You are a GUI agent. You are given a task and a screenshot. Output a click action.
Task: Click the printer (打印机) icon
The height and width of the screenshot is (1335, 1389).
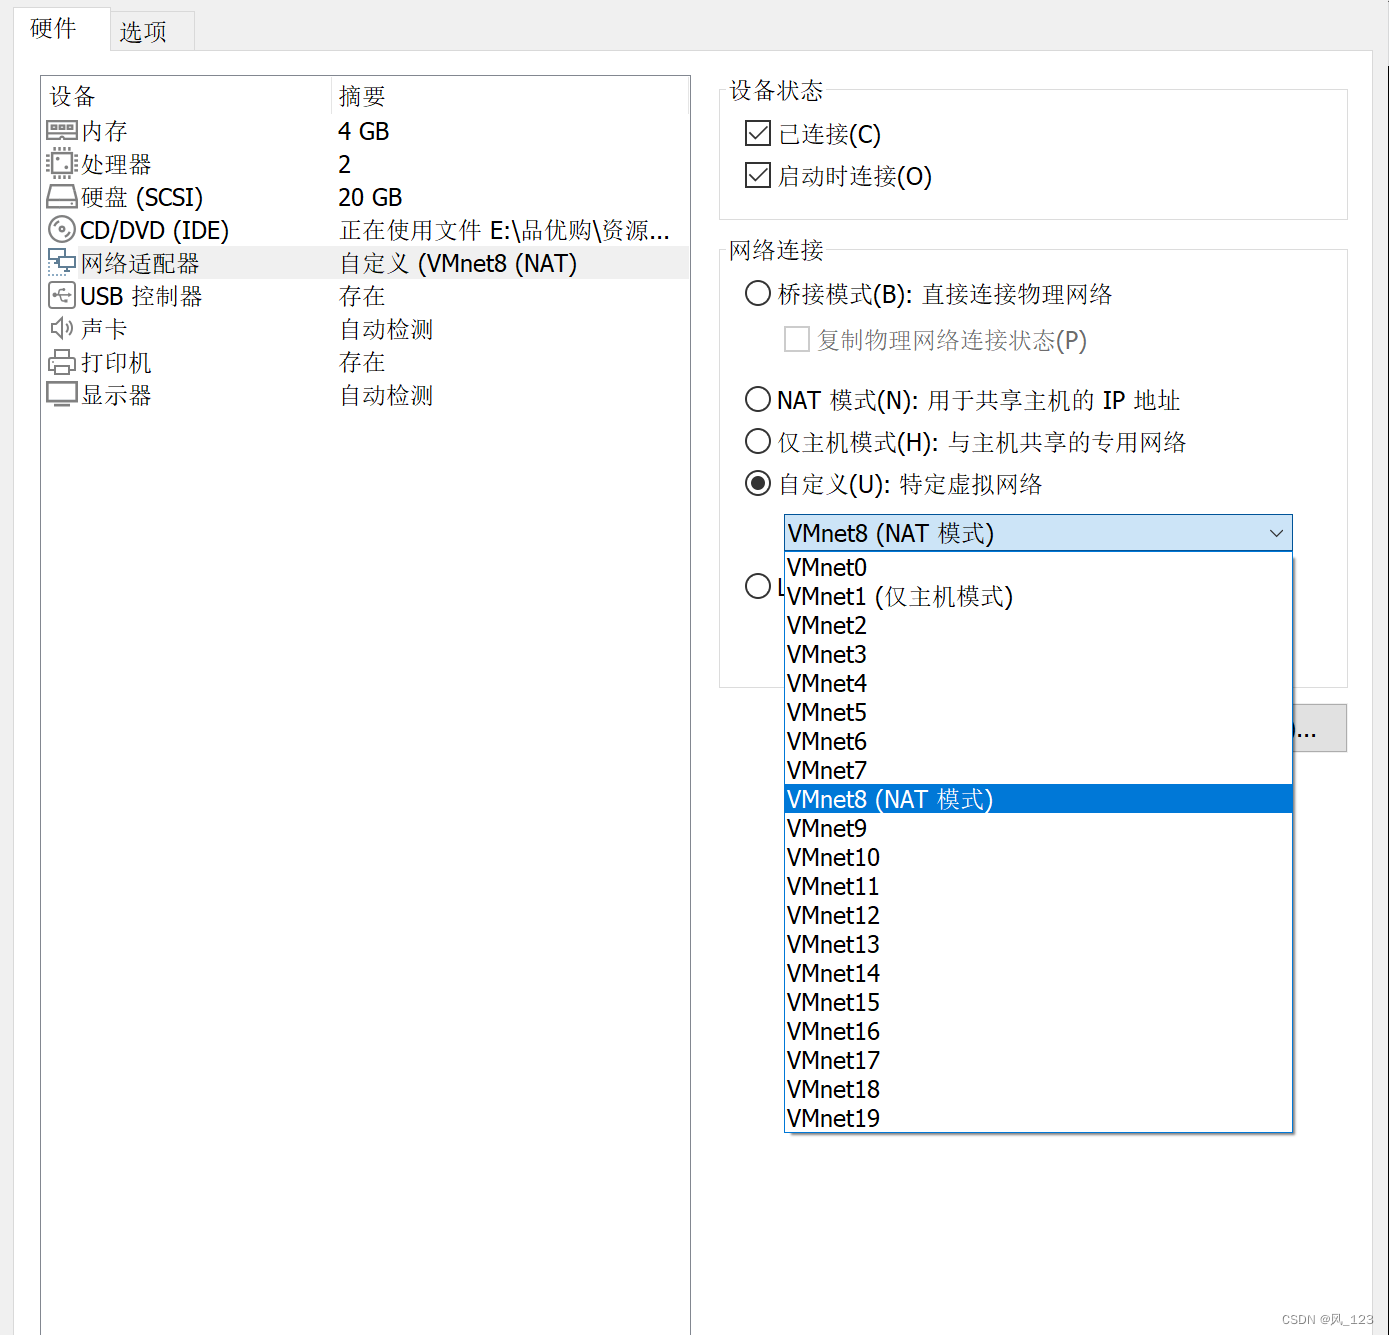pyautogui.click(x=62, y=361)
